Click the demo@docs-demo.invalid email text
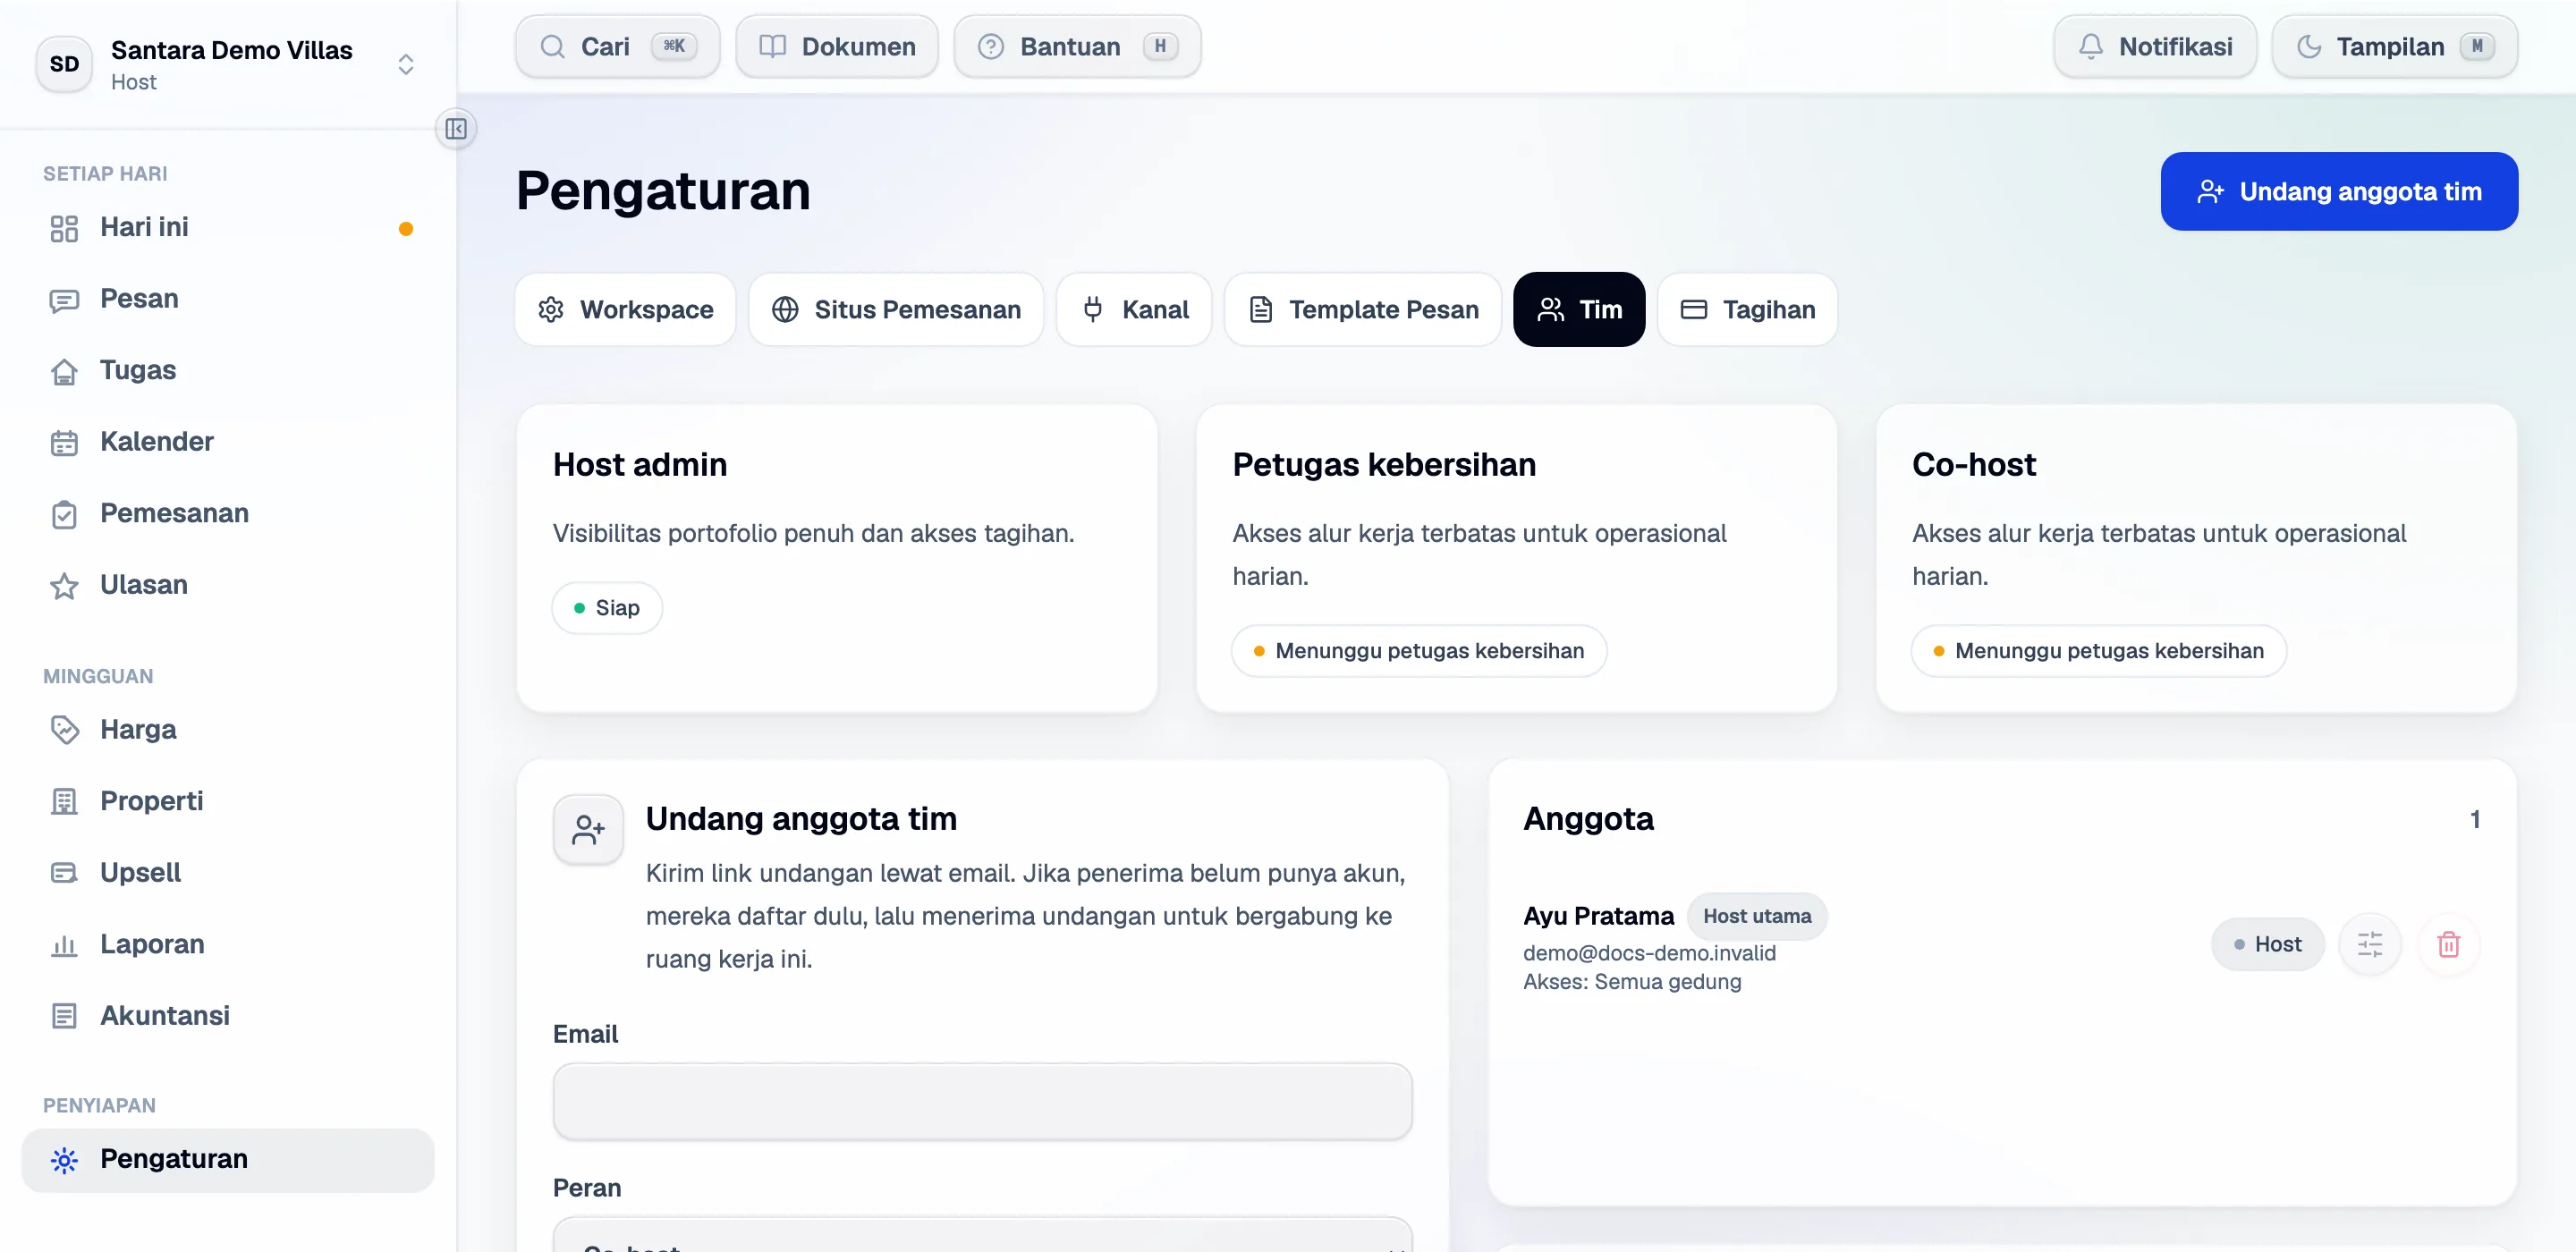Viewport: 2576px width, 1252px height. pos(1649,953)
